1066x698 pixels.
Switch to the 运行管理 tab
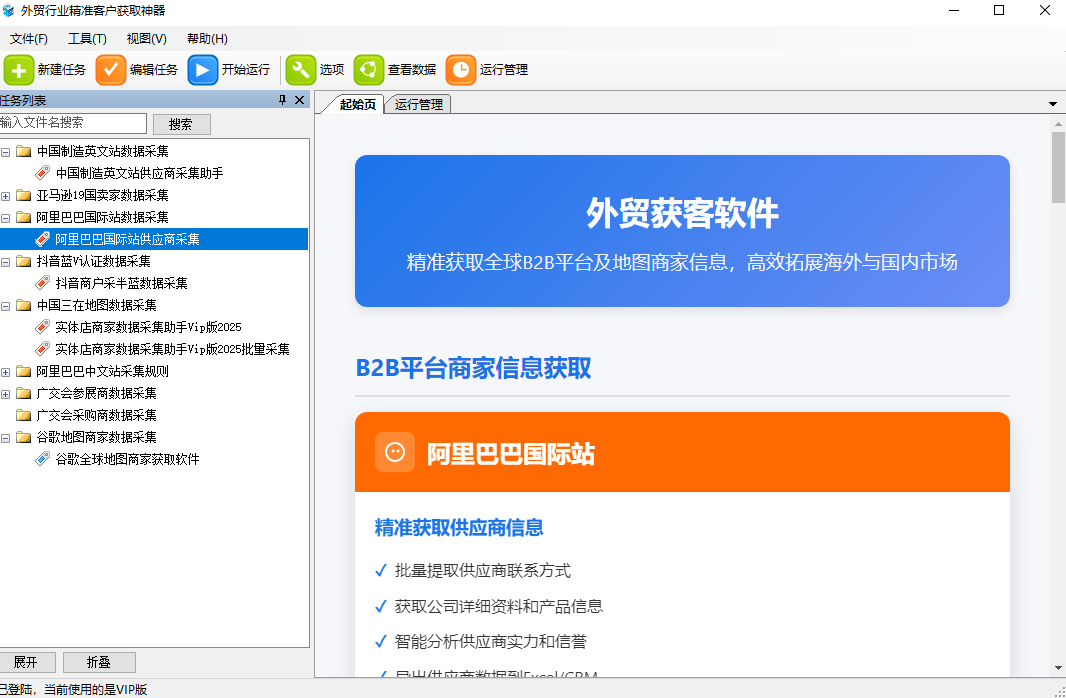click(417, 103)
